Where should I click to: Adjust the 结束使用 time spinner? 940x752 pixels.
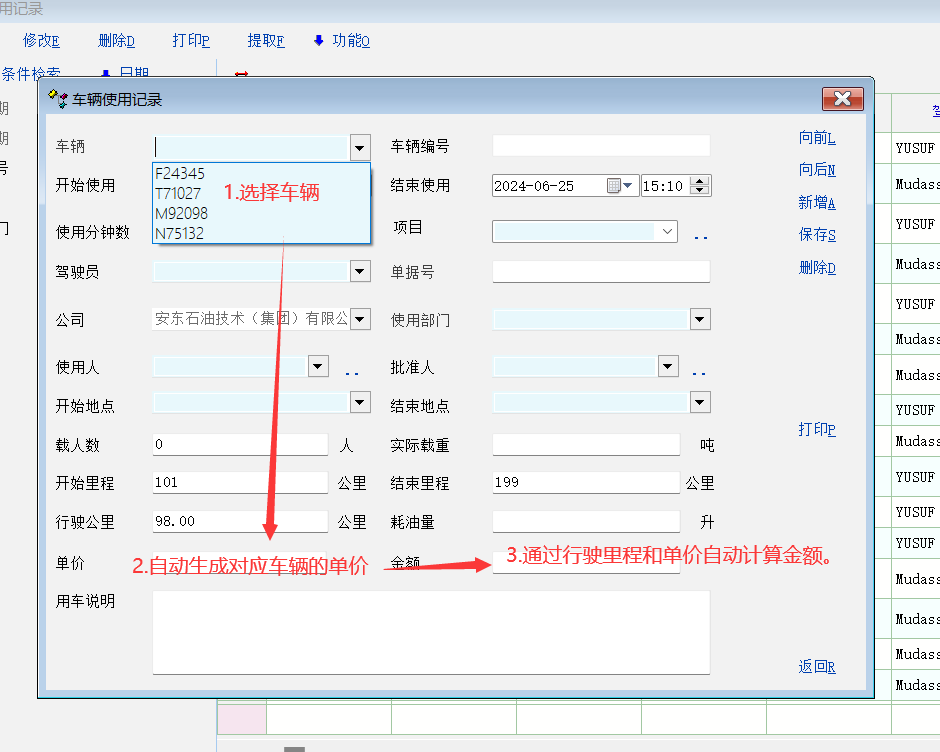[x=700, y=186]
